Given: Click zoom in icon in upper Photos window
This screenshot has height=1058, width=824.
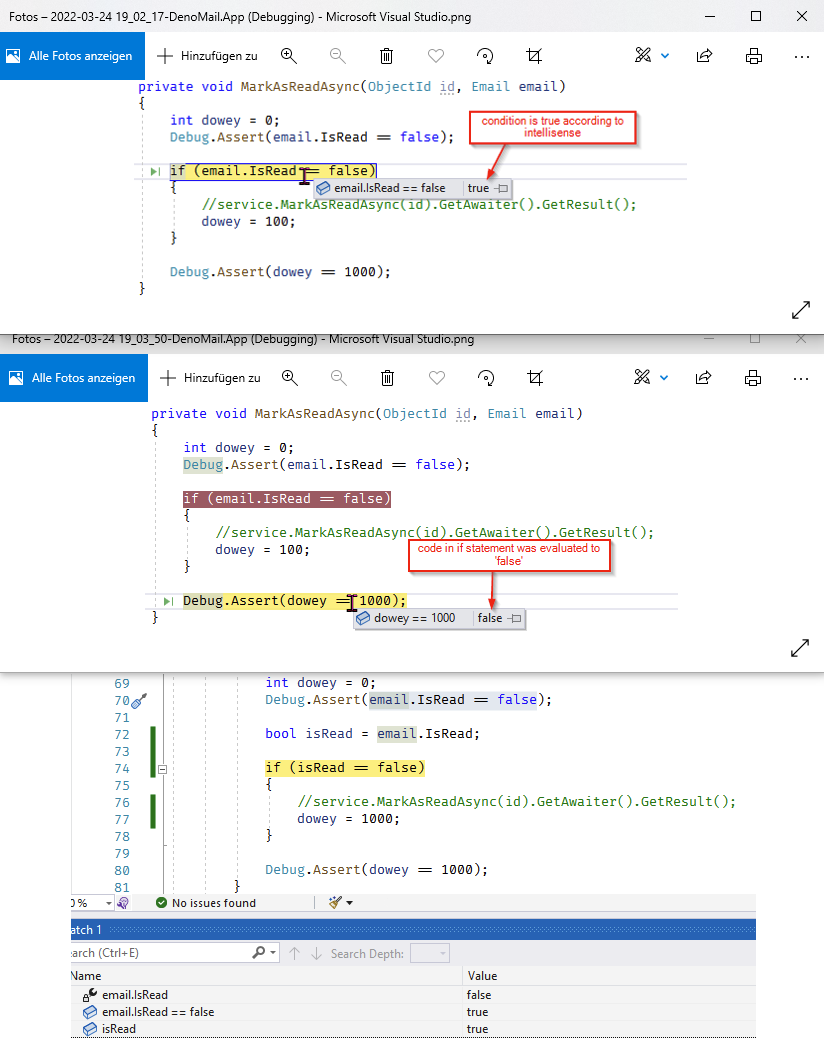Looking at the screenshot, I should click(288, 56).
